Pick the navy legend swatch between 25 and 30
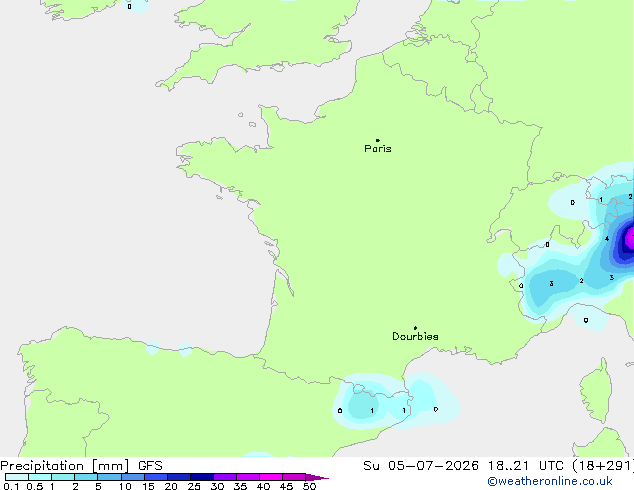The image size is (634, 490). 202,477
